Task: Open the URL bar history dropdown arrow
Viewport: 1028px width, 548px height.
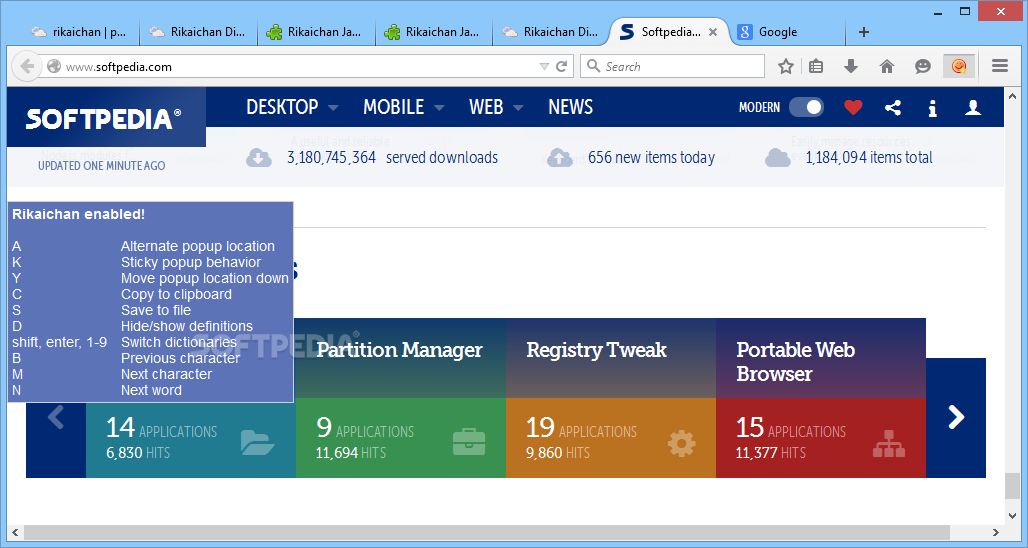Action: pyautogui.click(x=544, y=66)
